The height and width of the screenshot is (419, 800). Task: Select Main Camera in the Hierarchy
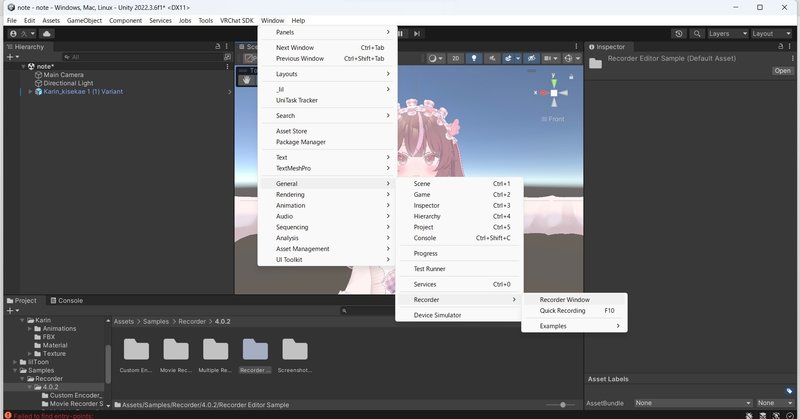(x=63, y=75)
